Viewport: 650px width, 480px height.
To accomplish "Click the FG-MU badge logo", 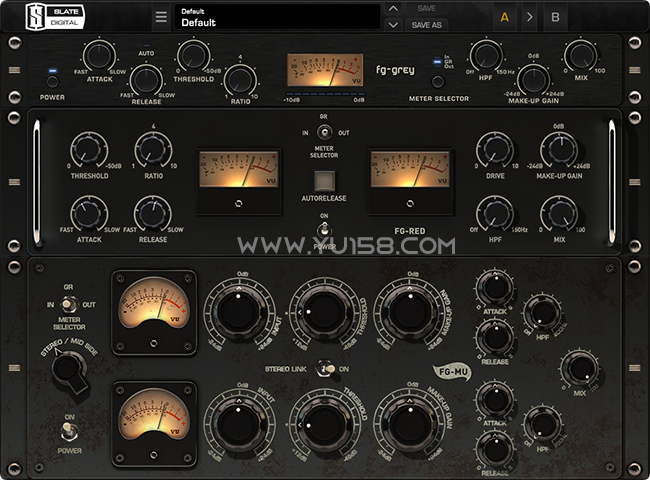I will [452, 372].
